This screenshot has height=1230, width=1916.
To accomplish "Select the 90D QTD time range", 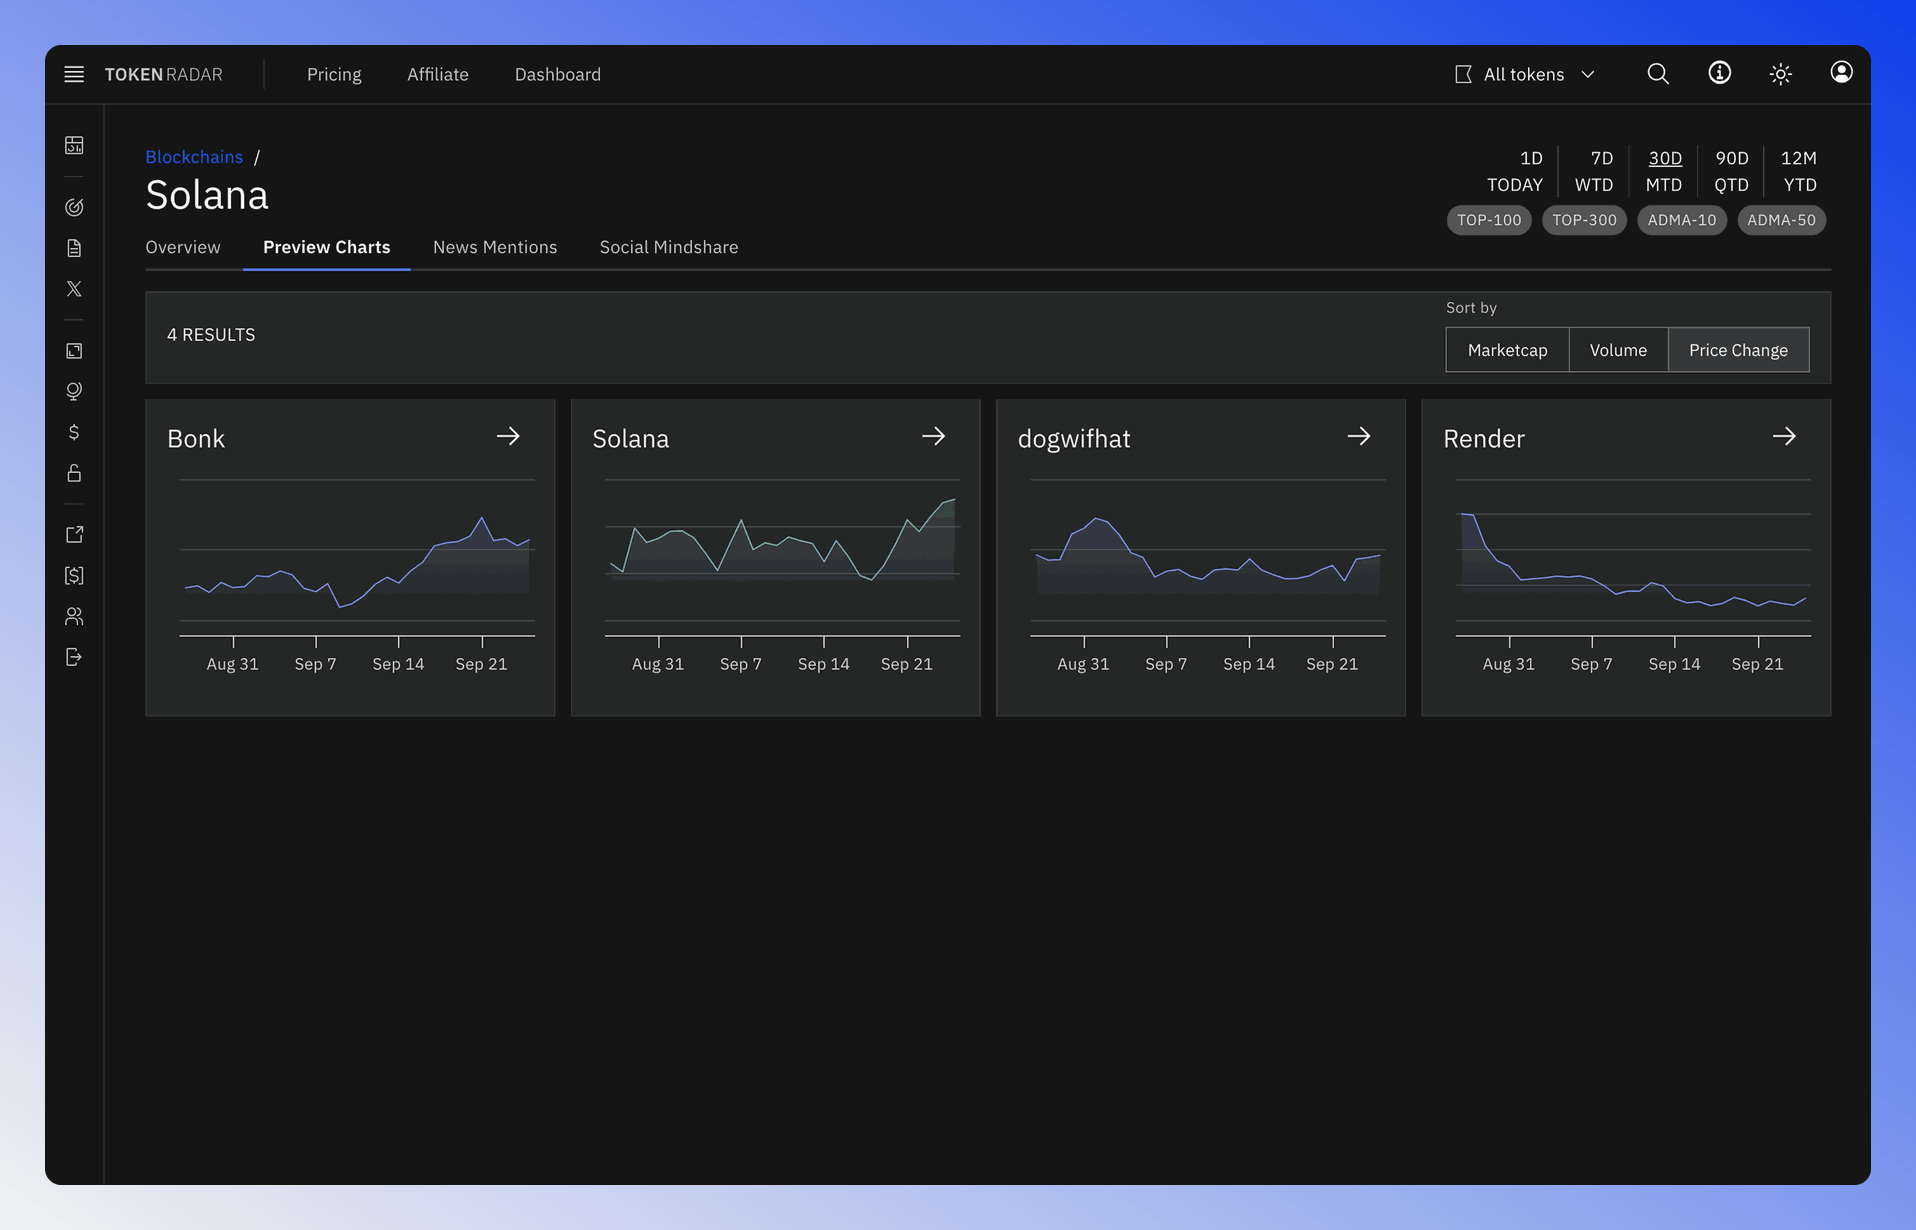I will pos(1732,171).
